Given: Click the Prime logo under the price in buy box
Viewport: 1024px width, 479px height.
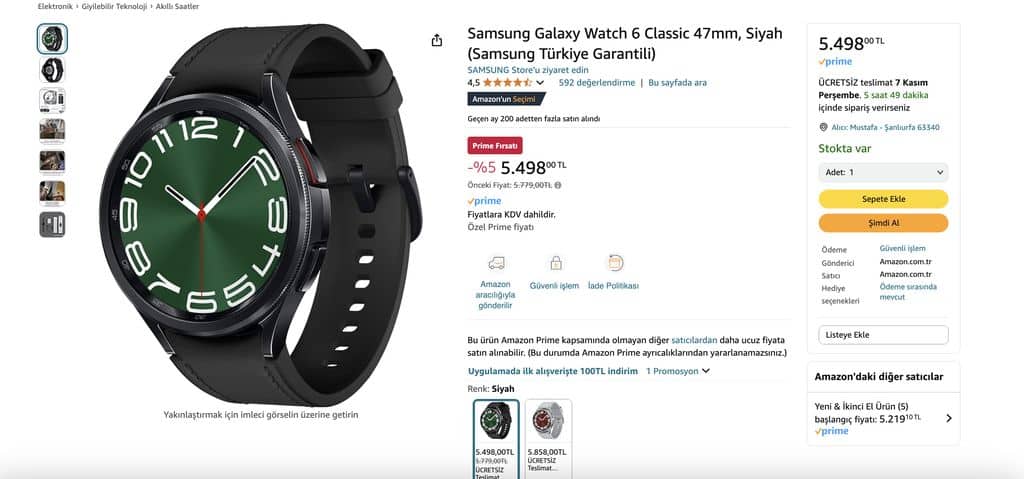Looking at the screenshot, I should coord(835,62).
